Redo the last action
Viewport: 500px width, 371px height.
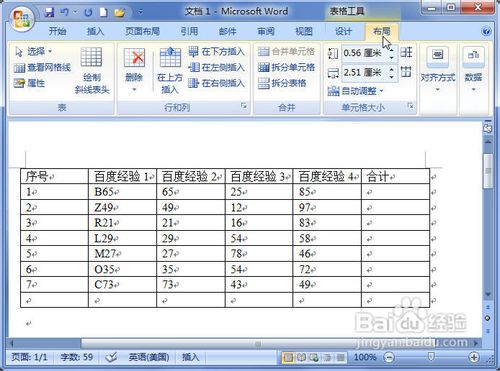pos(88,13)
